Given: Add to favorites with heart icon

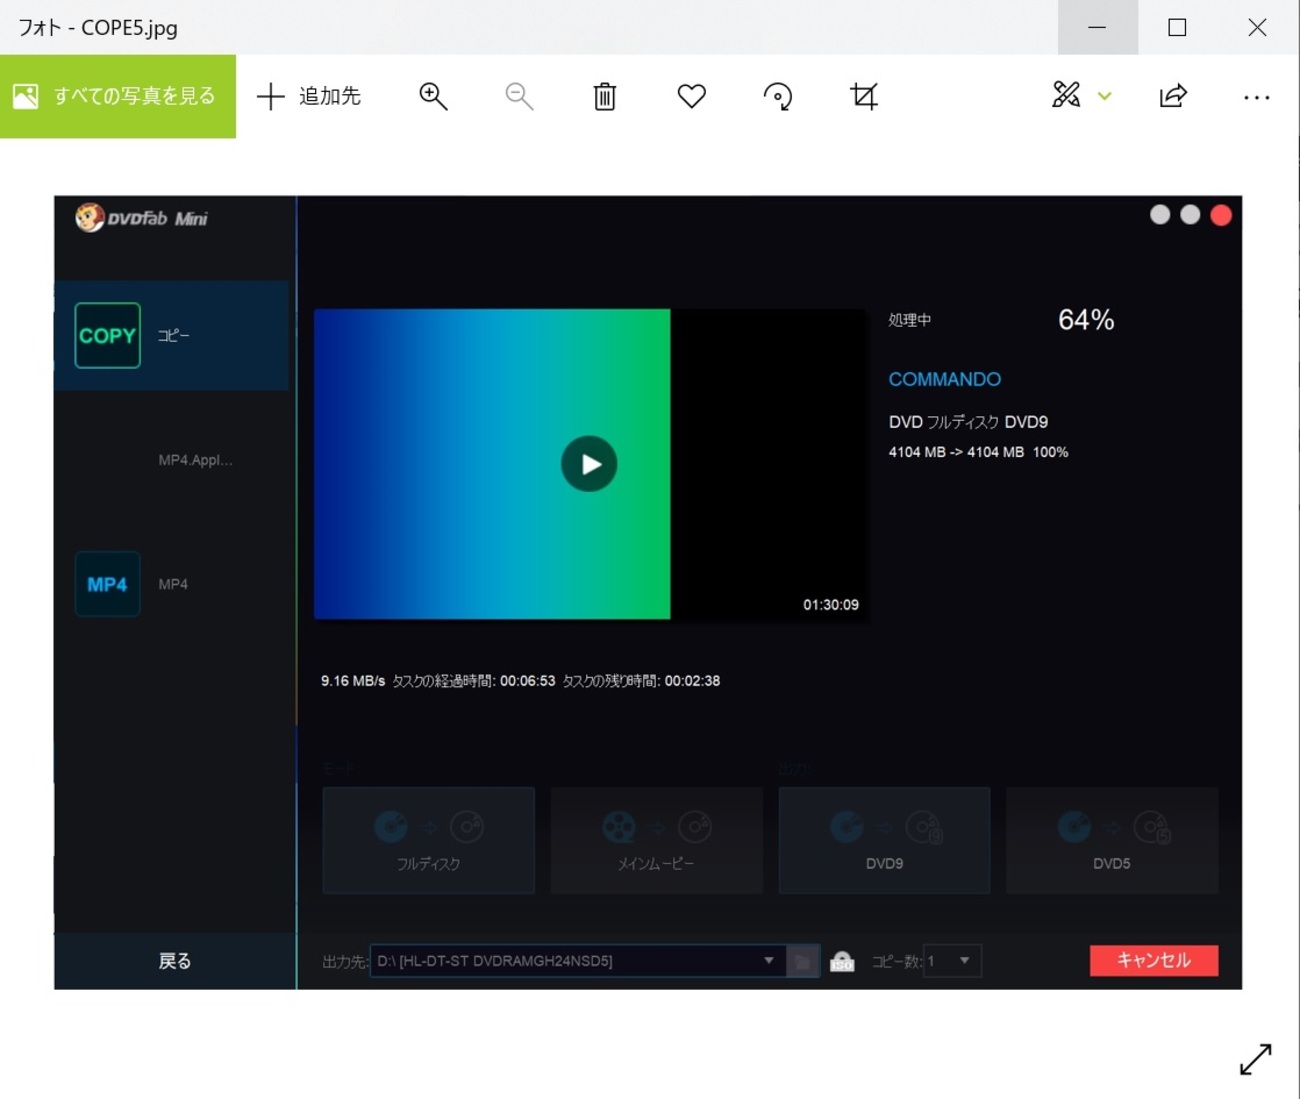Looking at the screenshot, I should pos(691,96).
